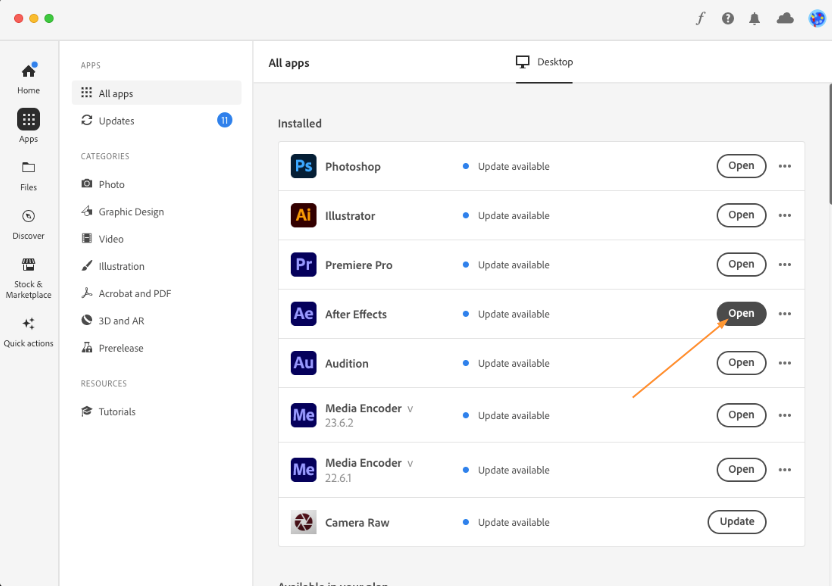Open more options menu for Photoshop
Image resolution: width=832 pixels, height=586 pixels.
coord(785,166)
